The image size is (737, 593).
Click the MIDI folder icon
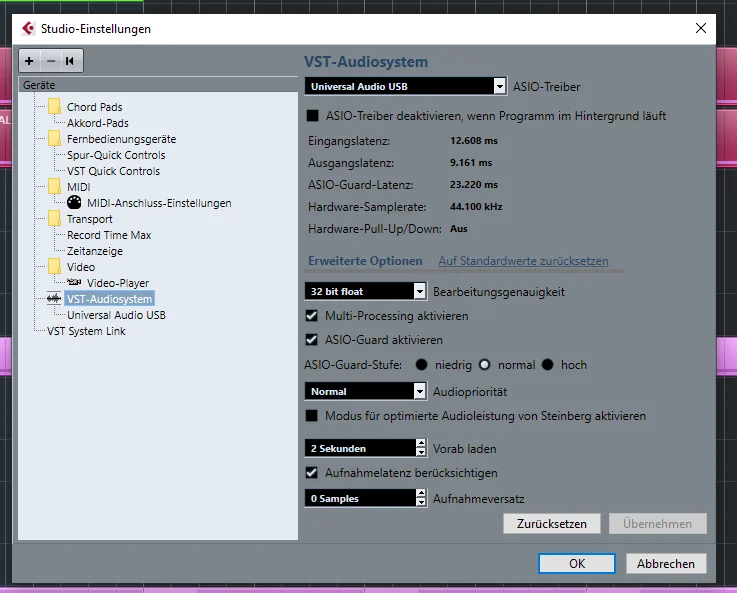coord(55,187)
